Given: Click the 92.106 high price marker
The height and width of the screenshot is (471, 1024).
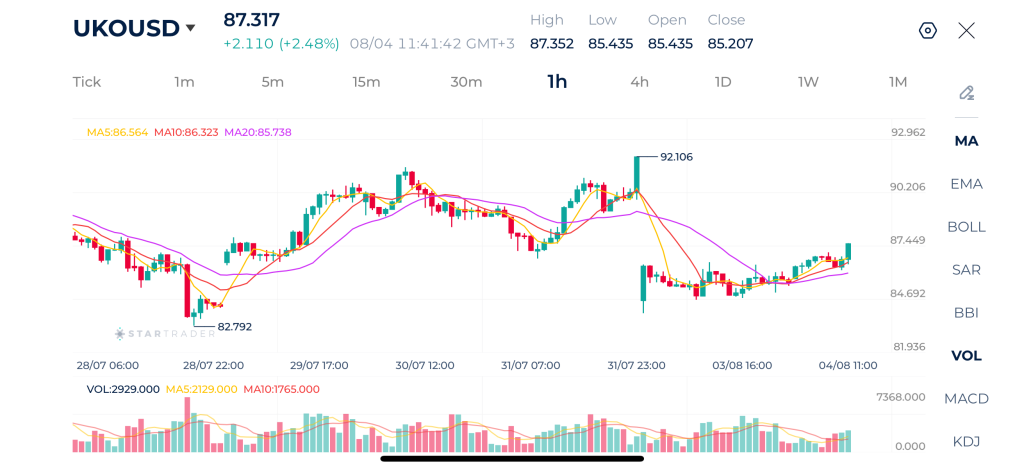Looking at the screenshot, I should (676, 157).
